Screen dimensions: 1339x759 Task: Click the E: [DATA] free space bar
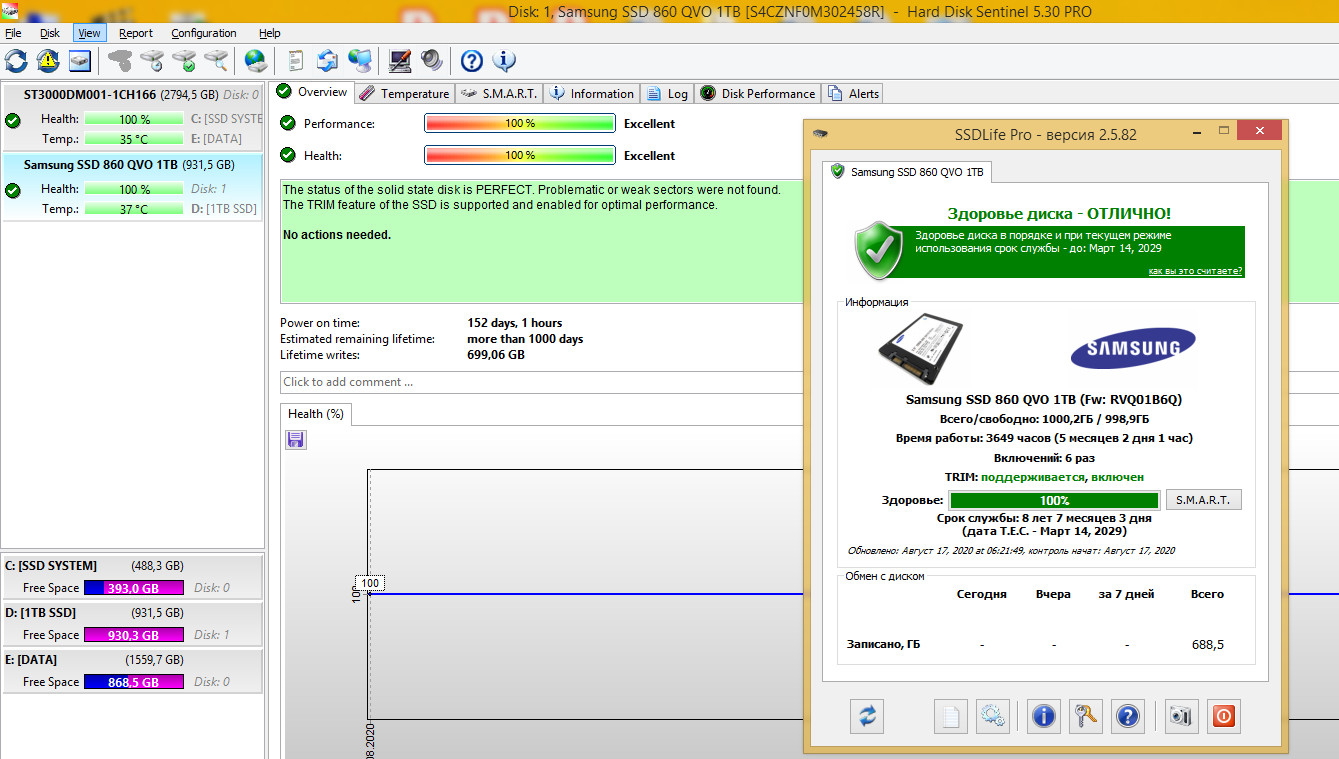point(133,682)
